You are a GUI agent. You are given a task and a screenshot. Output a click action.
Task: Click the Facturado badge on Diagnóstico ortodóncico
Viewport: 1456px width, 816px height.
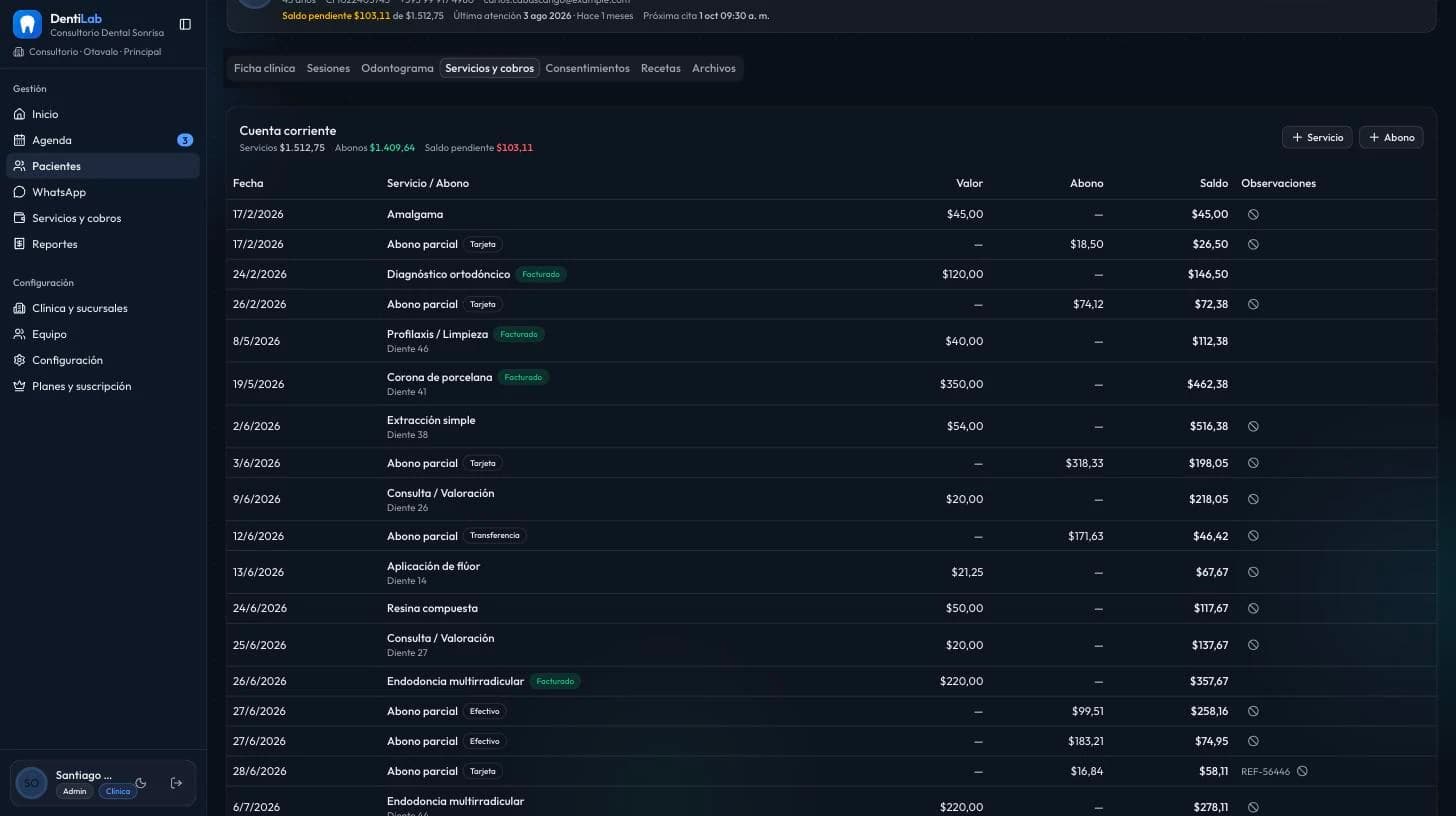(541, 274)
